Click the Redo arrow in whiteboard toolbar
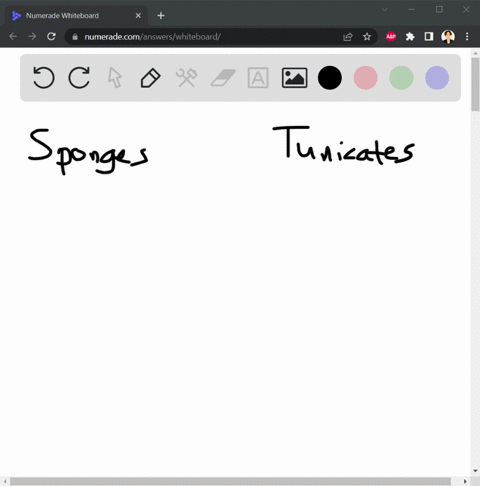 79,78
